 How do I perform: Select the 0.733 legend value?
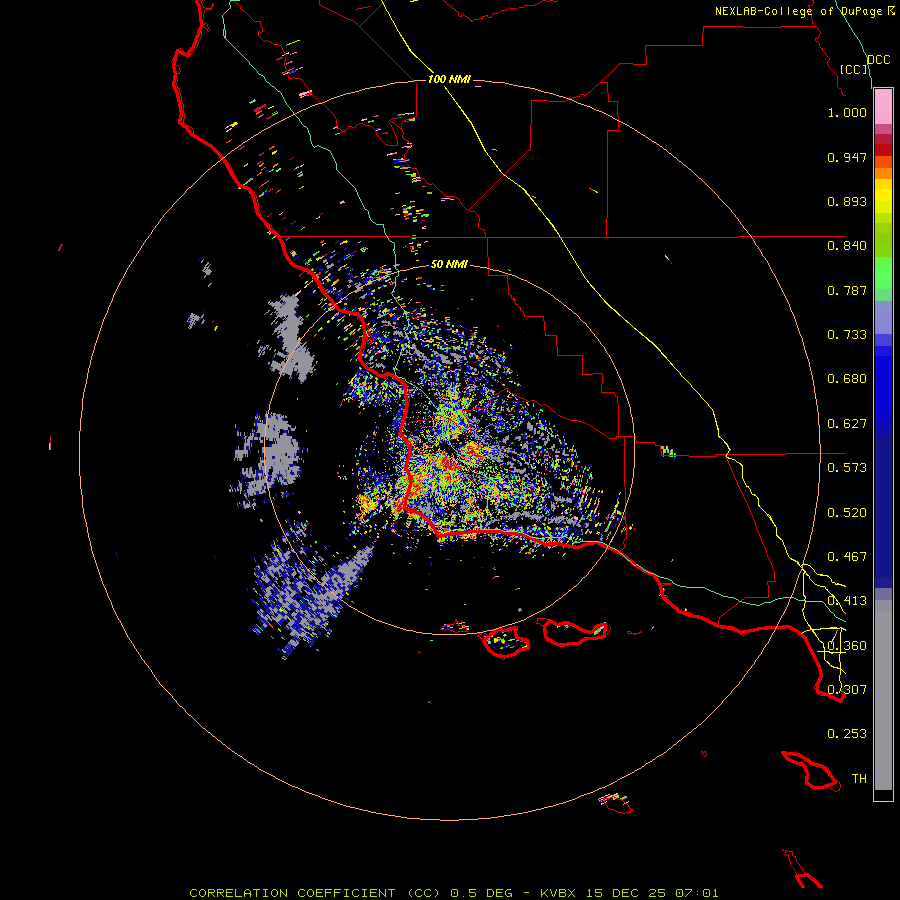click(x=847, y=335)
